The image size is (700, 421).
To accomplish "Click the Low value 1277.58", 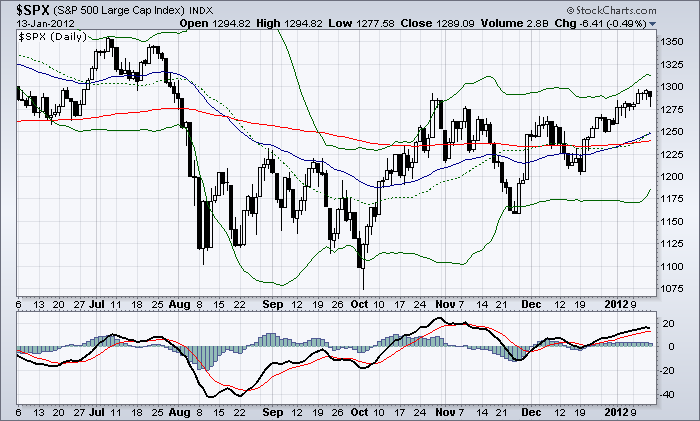I will (x=375, y=23).
